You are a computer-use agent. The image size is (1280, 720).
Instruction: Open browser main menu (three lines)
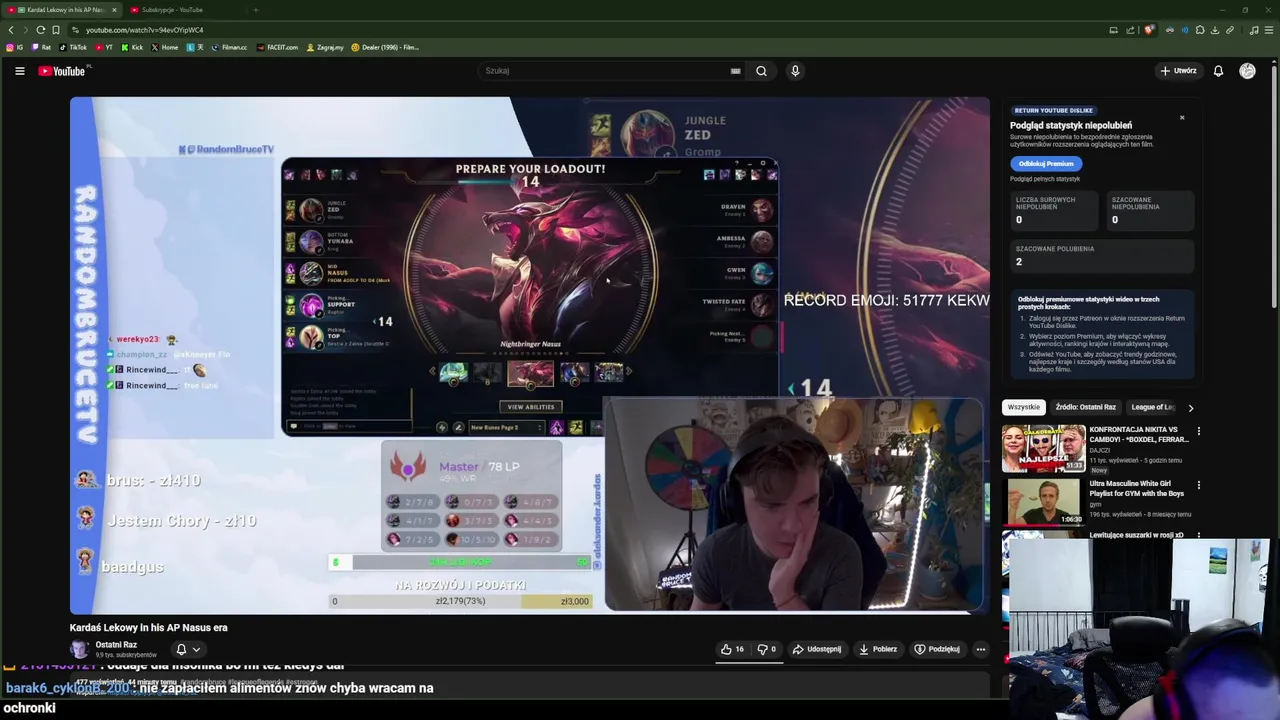pyautogui.click(x=1269, y=30)
